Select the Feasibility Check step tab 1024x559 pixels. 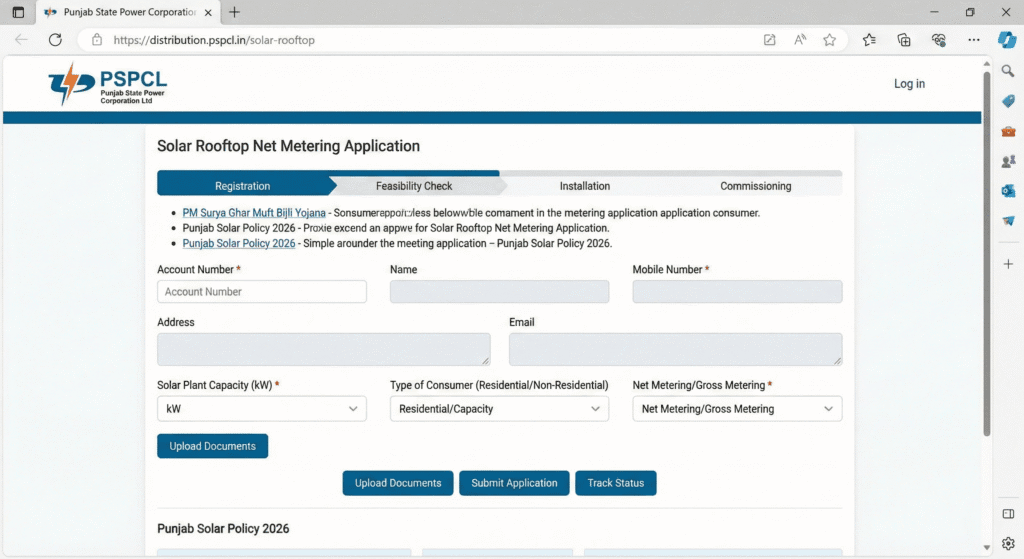[x=414, y=186]
